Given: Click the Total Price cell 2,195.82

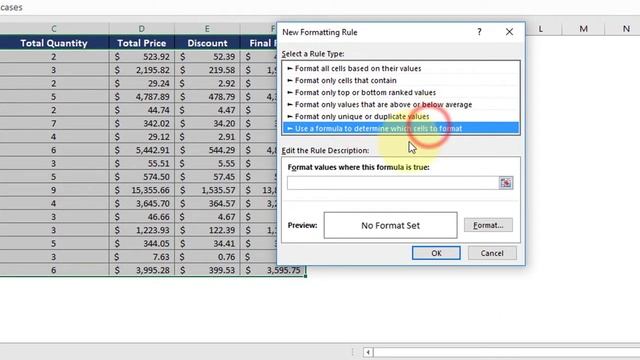Looking at the screenshot, I should click(142, 70).
